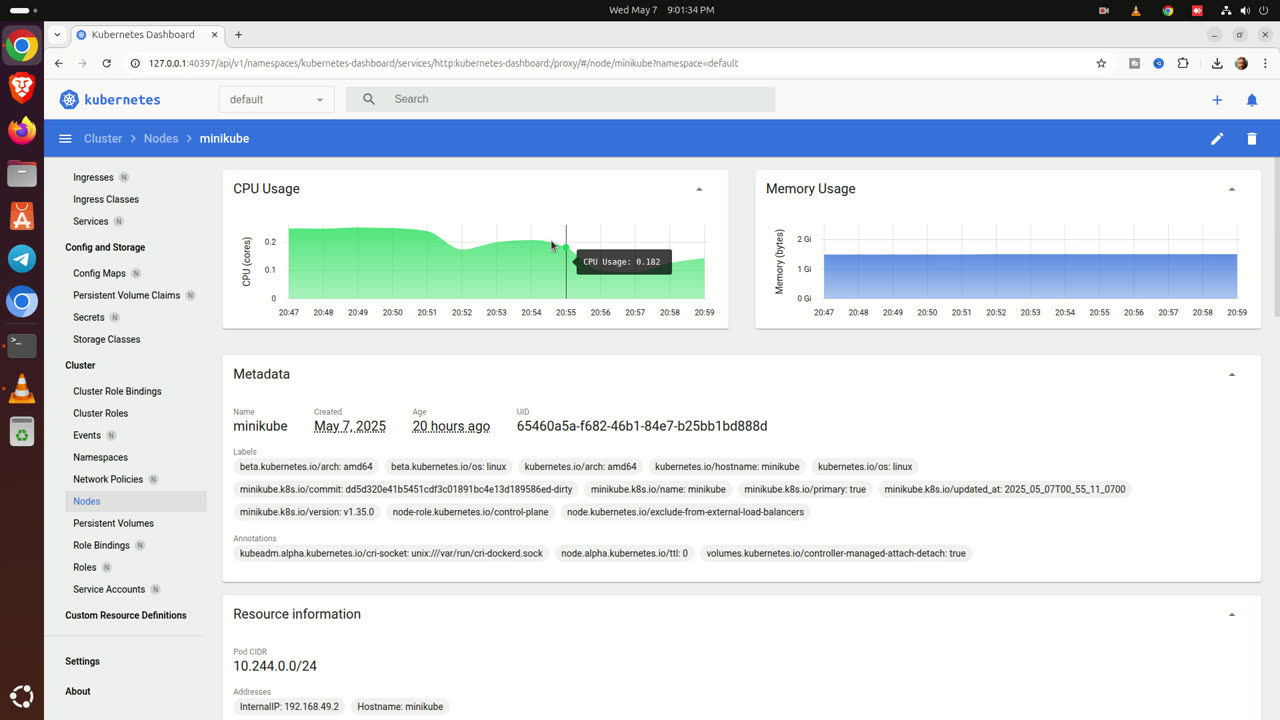Open Config Maps in the sidebar
The width and height of the screenshot is (1280, 720).
pos(99,273)
